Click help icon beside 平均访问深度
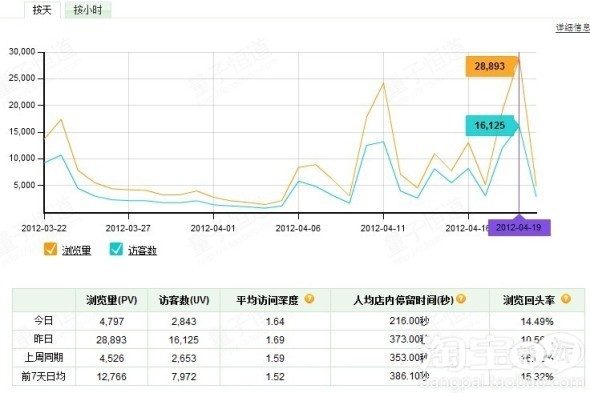The height and width of the screenshot is (393, 590). click(309, 299)
